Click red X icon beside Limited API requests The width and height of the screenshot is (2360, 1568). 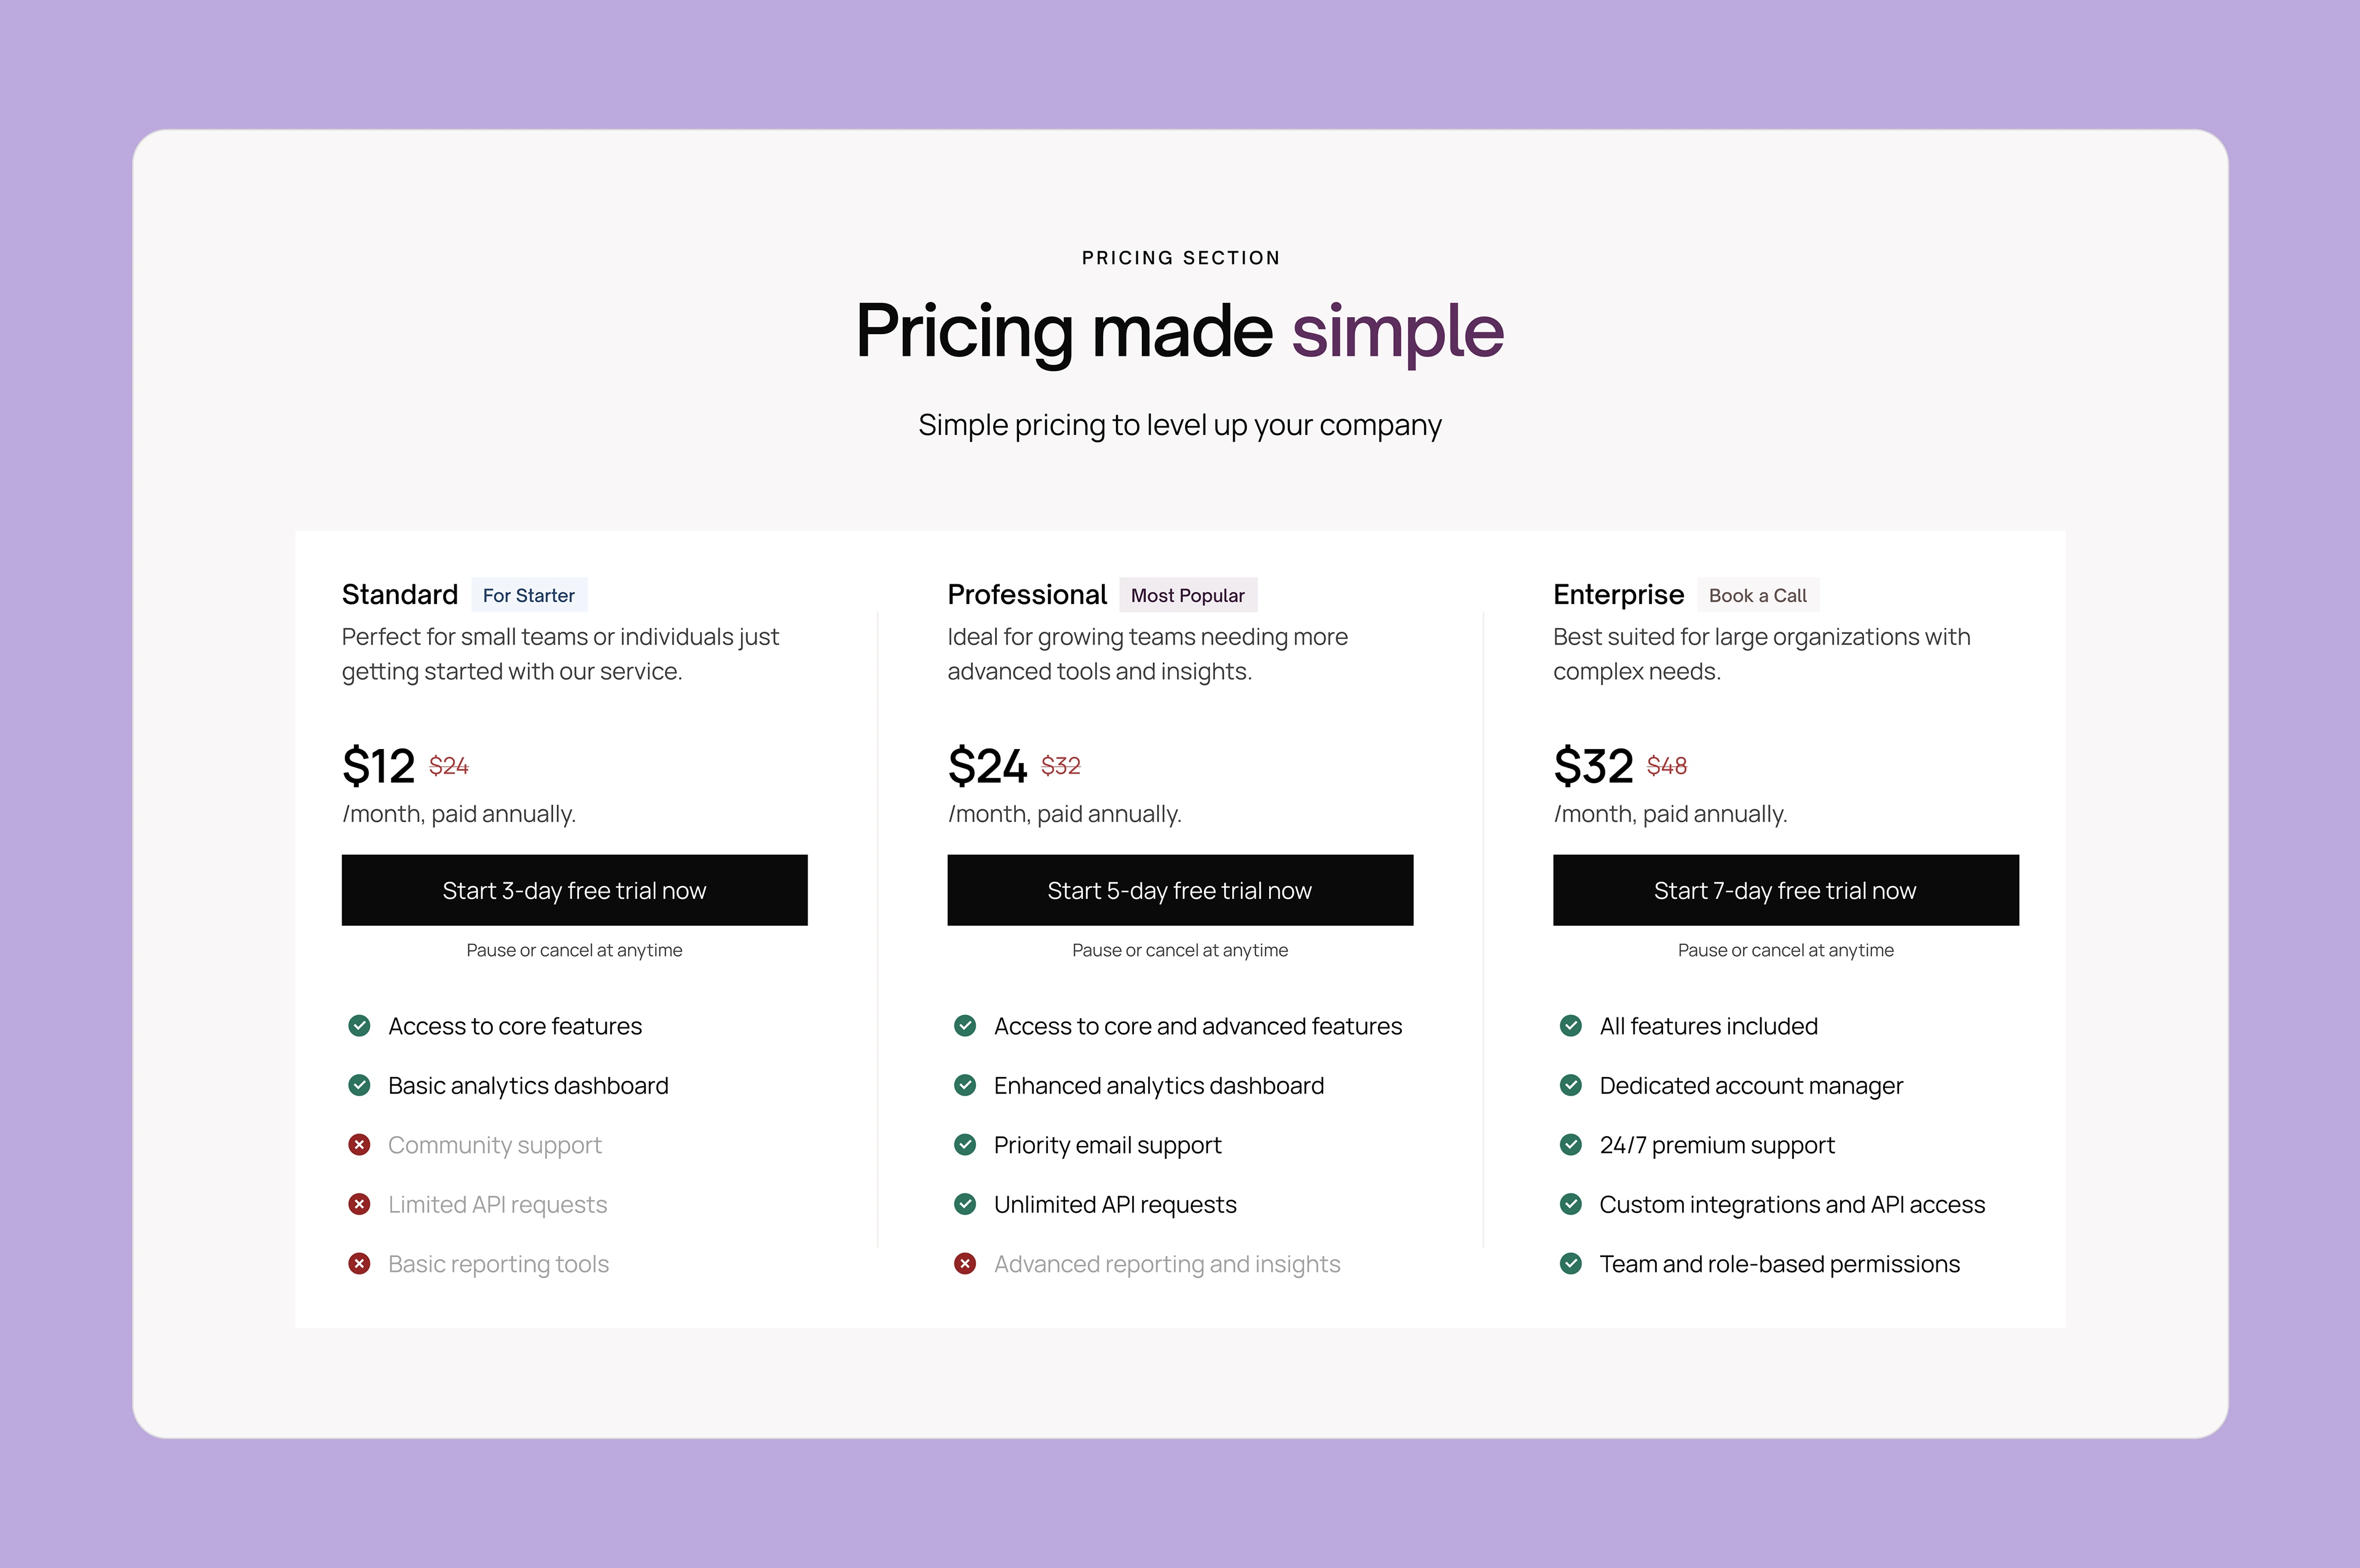359,1204
